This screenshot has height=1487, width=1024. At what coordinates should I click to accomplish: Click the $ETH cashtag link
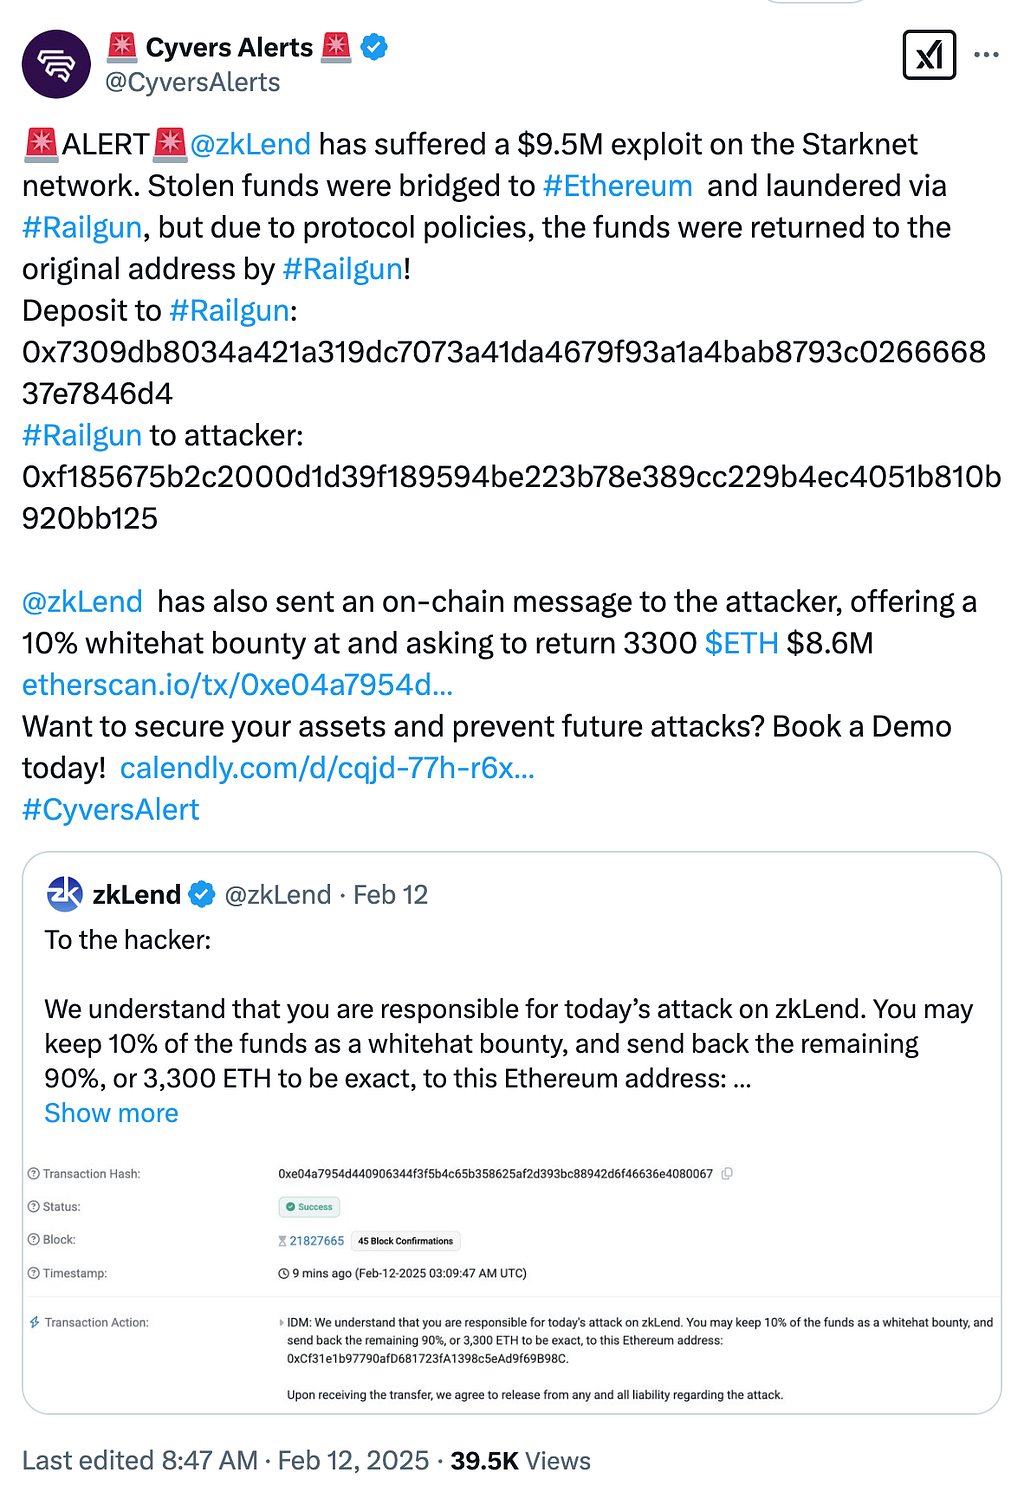click(741, 643)
